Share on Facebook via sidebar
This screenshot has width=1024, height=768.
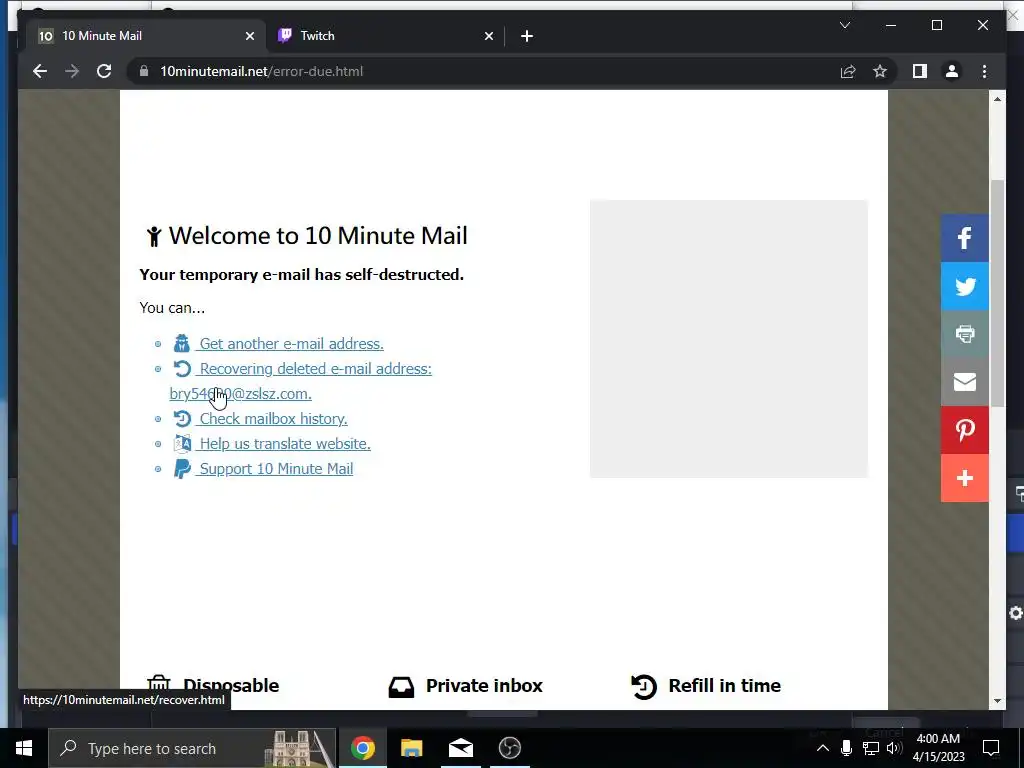[x=965, y=238]
